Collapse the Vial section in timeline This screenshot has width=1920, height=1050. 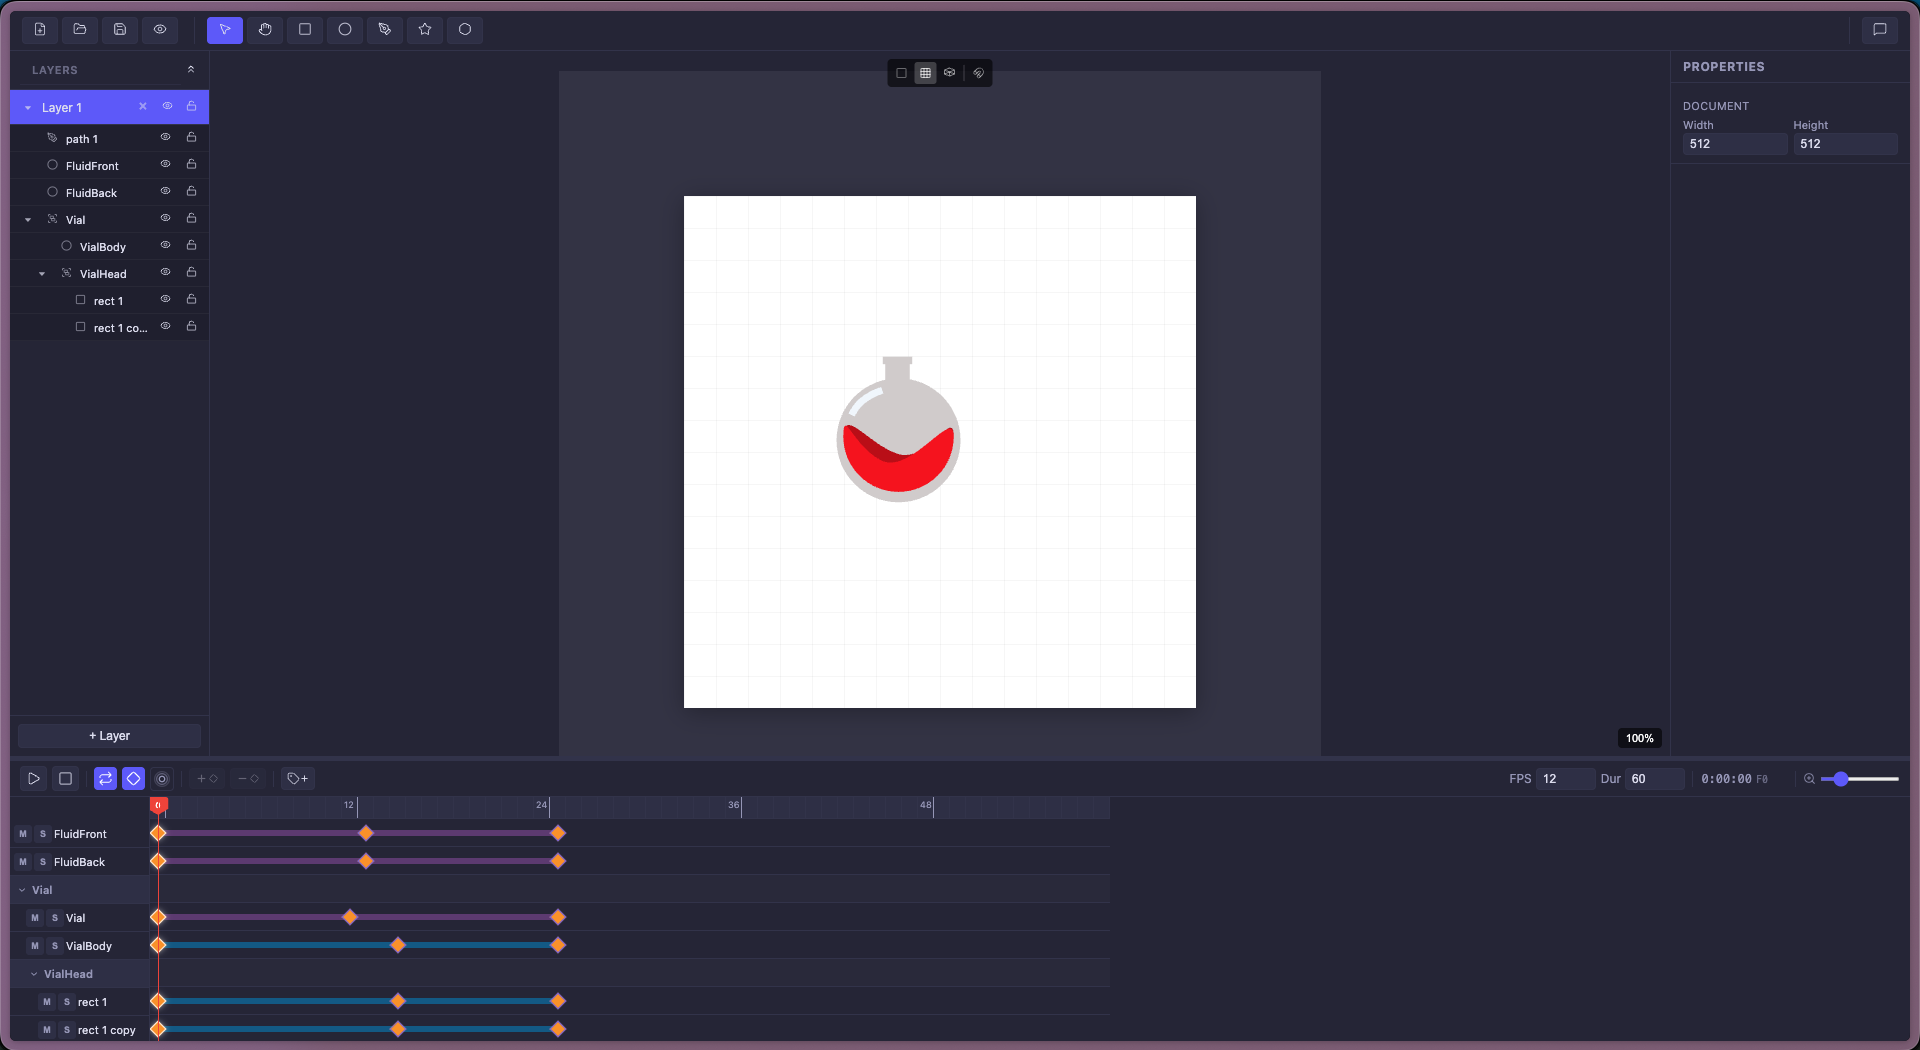(22, 890)
